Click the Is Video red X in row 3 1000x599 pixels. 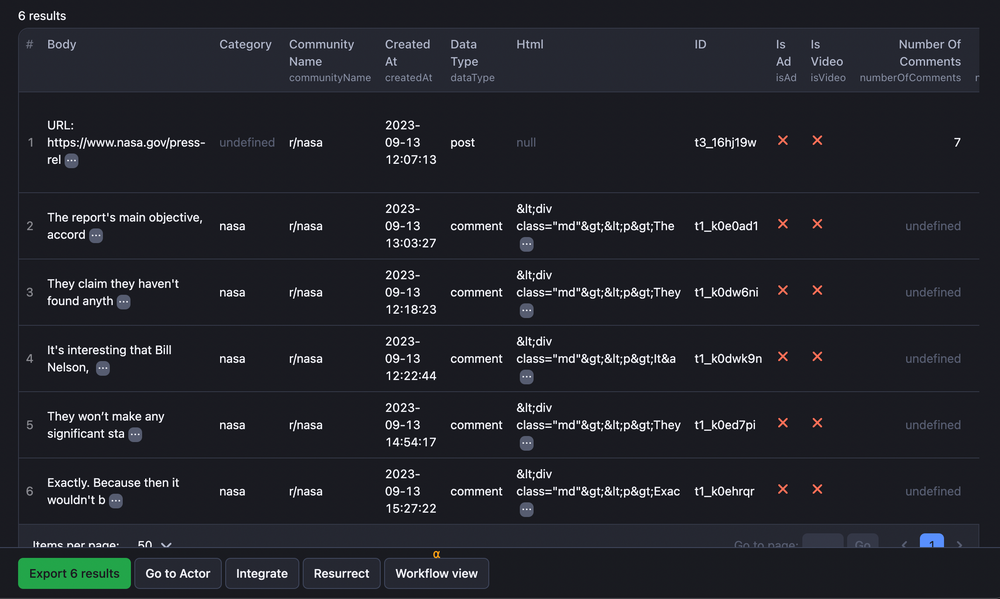tap(817, 291)
